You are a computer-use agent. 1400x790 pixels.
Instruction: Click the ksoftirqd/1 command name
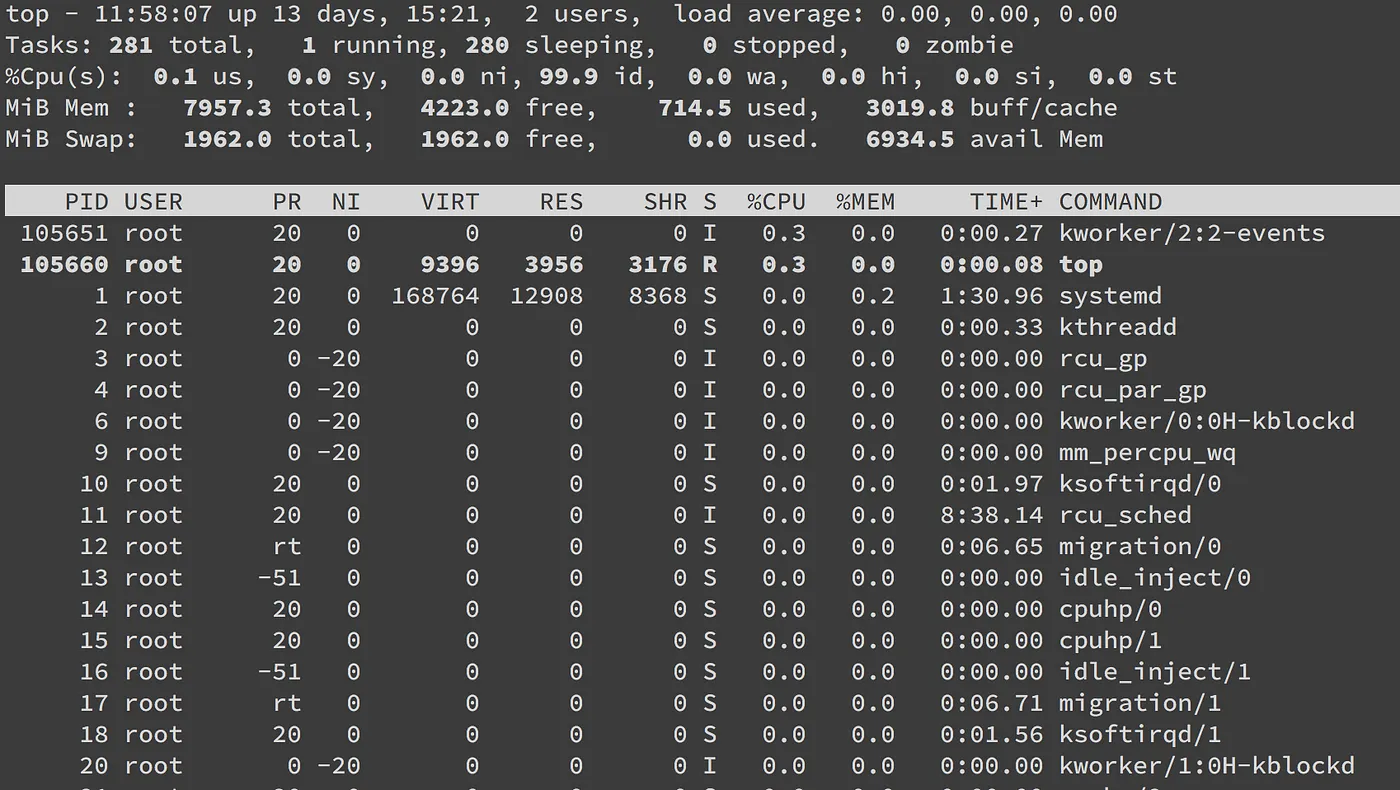[x=1139, y=735]
